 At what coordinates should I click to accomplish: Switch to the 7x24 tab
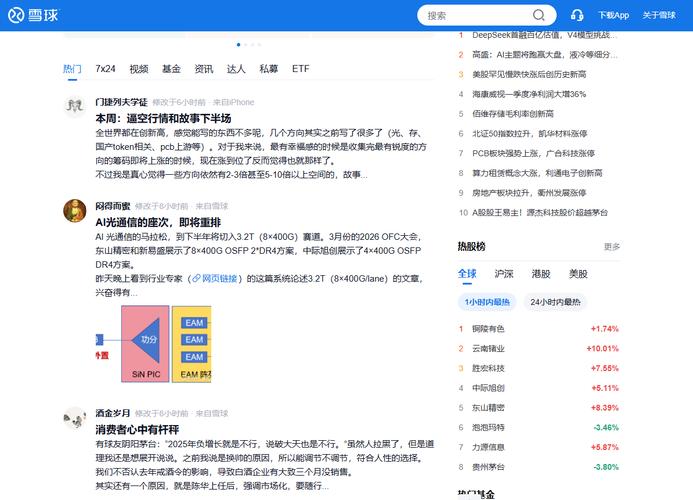pos(105,69)
